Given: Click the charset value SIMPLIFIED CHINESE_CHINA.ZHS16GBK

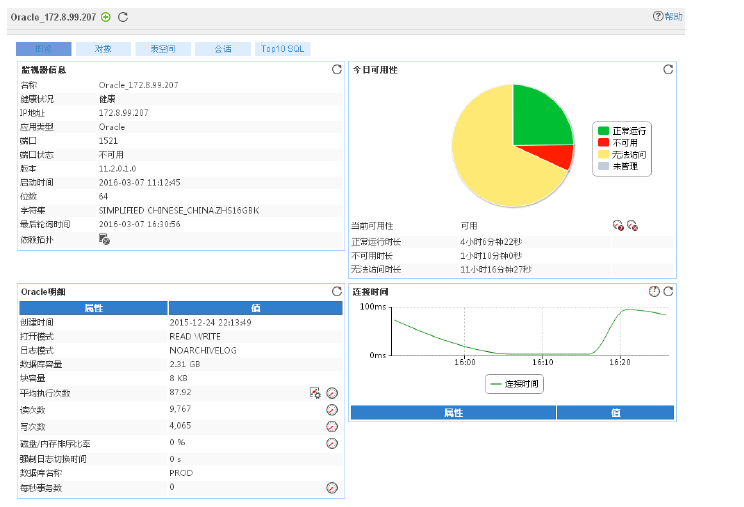Looking at the screenshot, I should [179, 210].
